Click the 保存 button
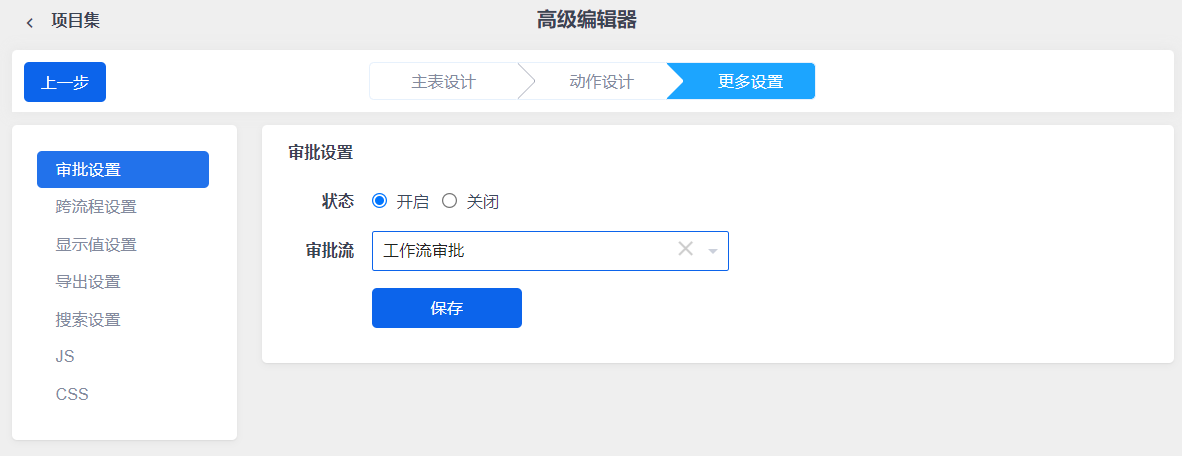The height and width of the screenshot is (456, 1182). coord(446,308)
